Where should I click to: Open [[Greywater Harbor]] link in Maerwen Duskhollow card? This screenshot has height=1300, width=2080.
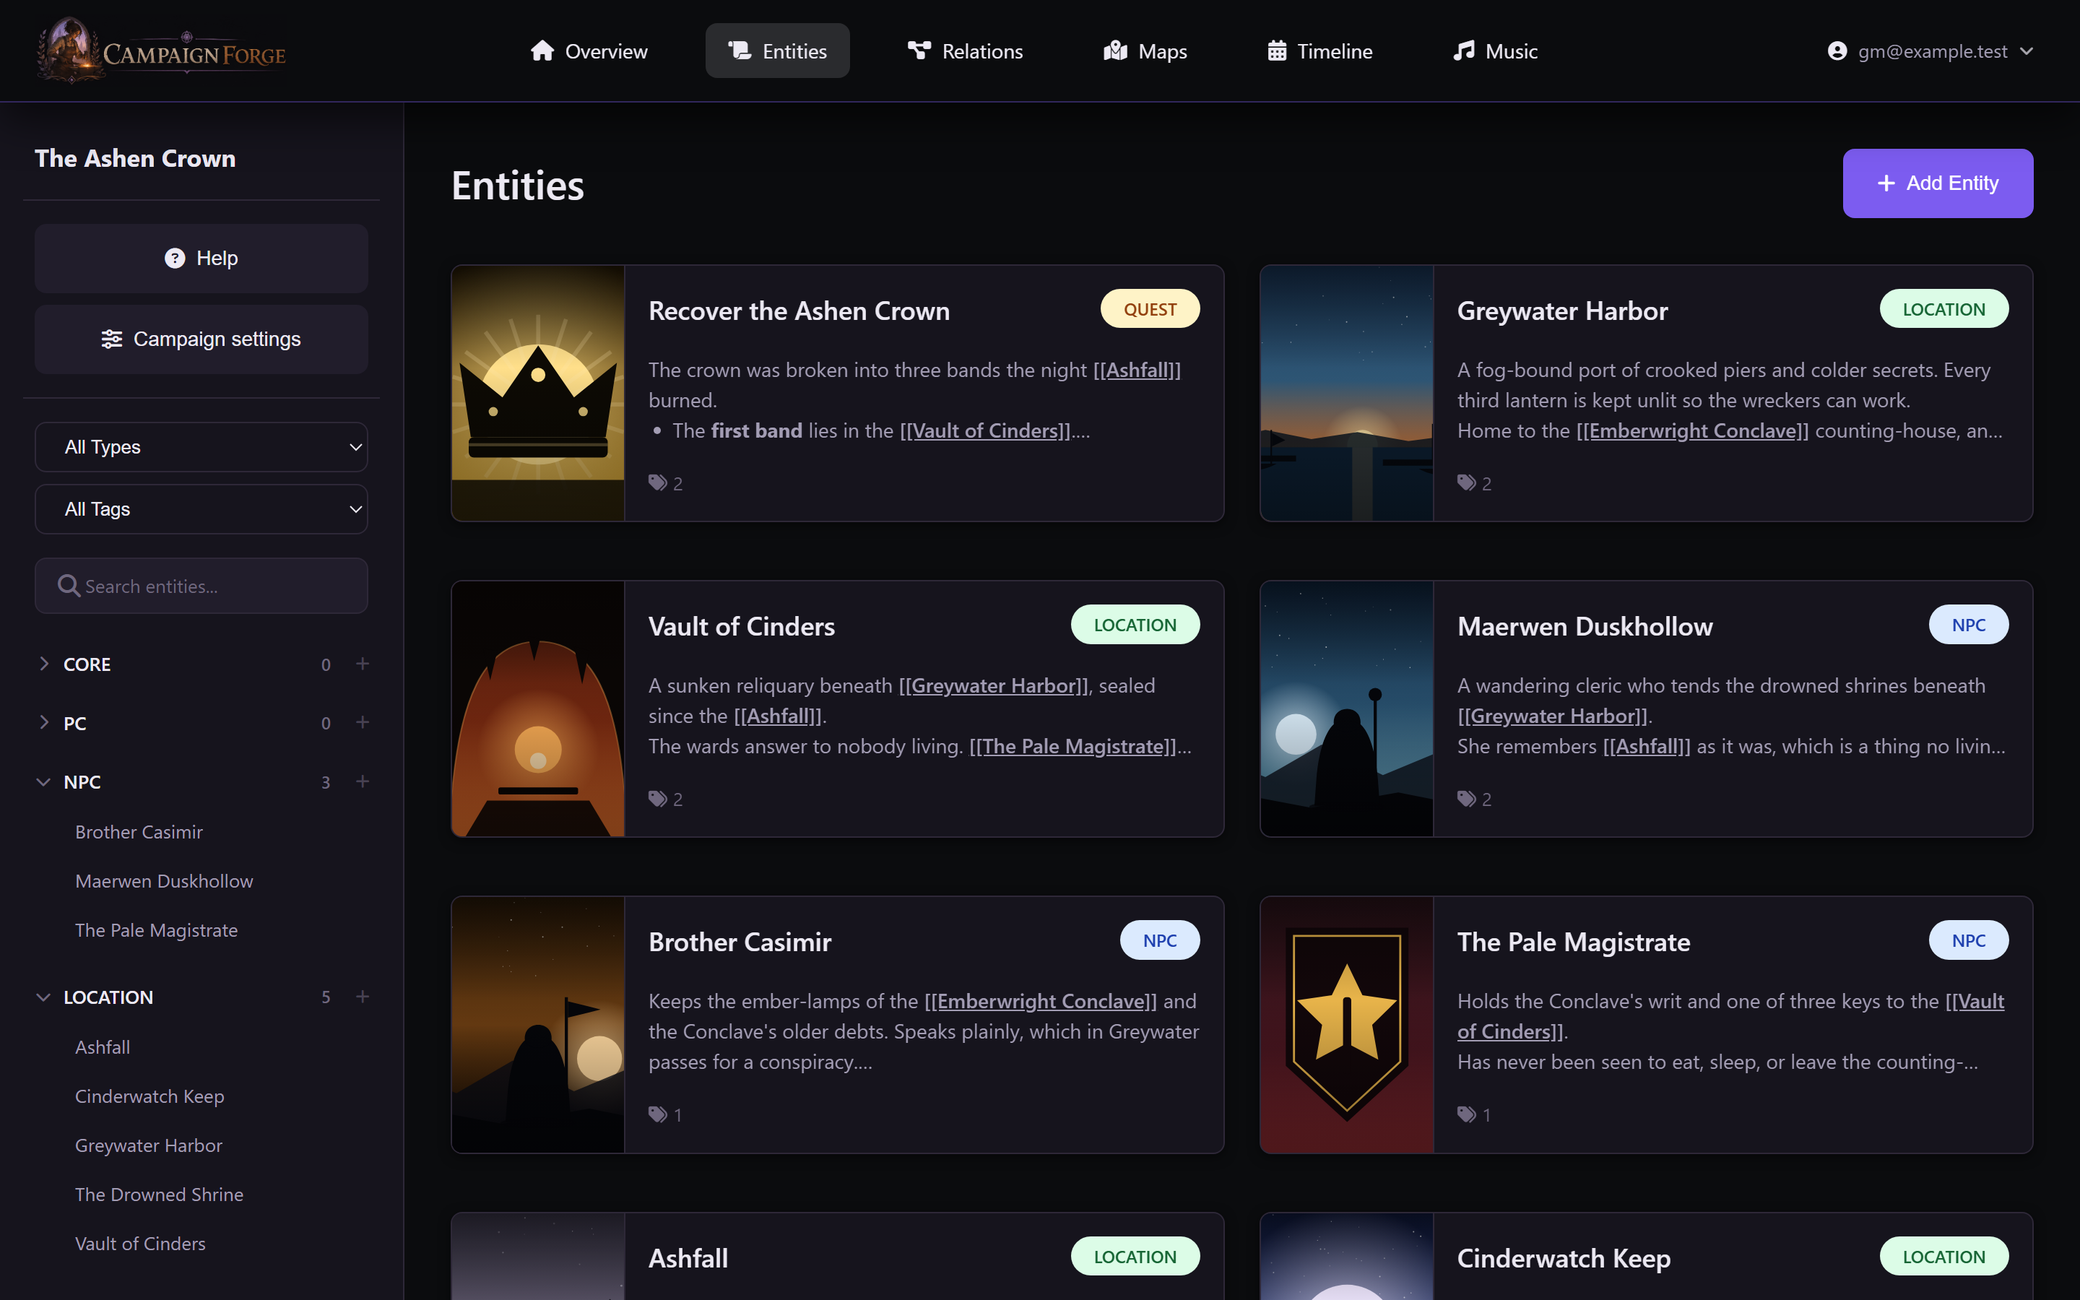(1552, 716)
